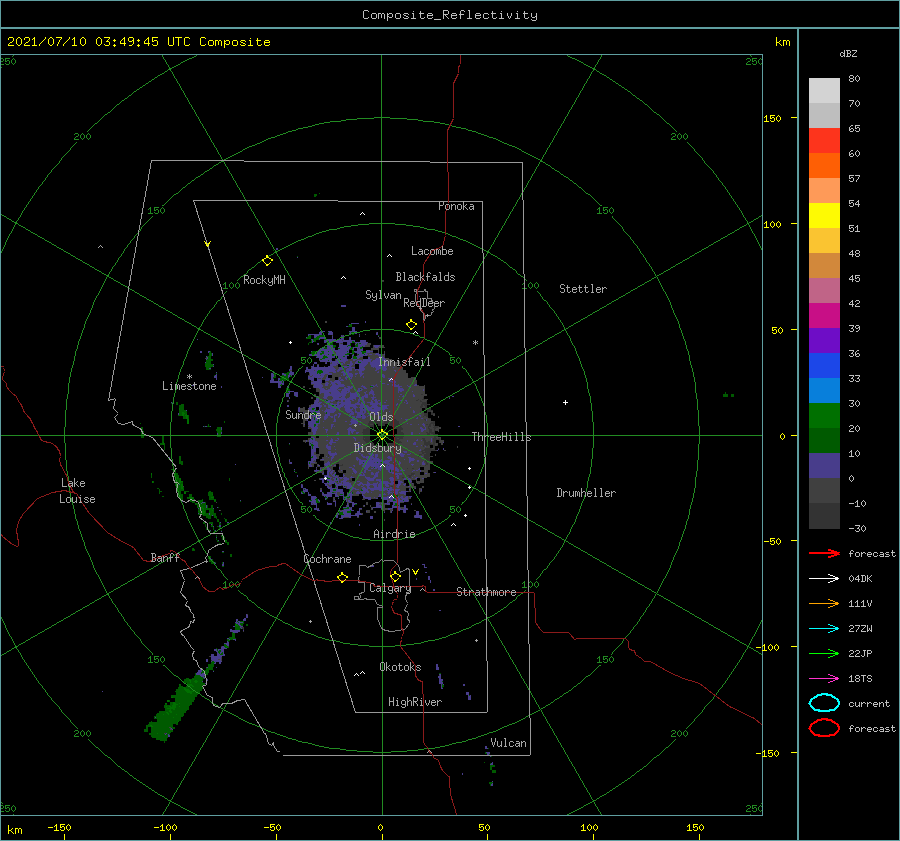Click the light gray 80 dBZ color swatch
The height and width of the screenshot is (841, 900).
(x=824, y=91)
